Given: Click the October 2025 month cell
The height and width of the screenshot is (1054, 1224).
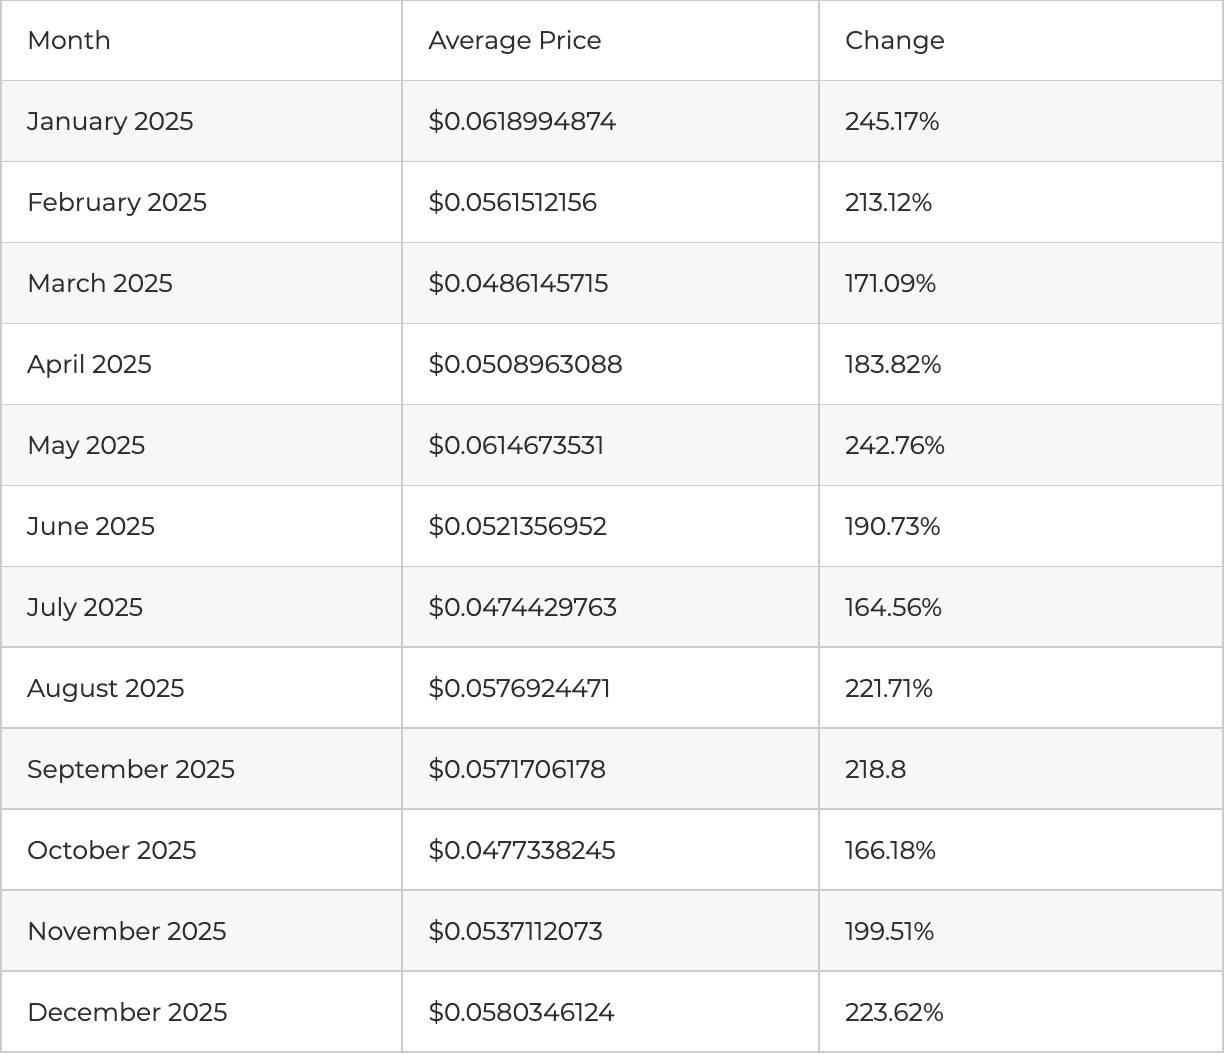Looking at the screenshot, I should (111, 851).
